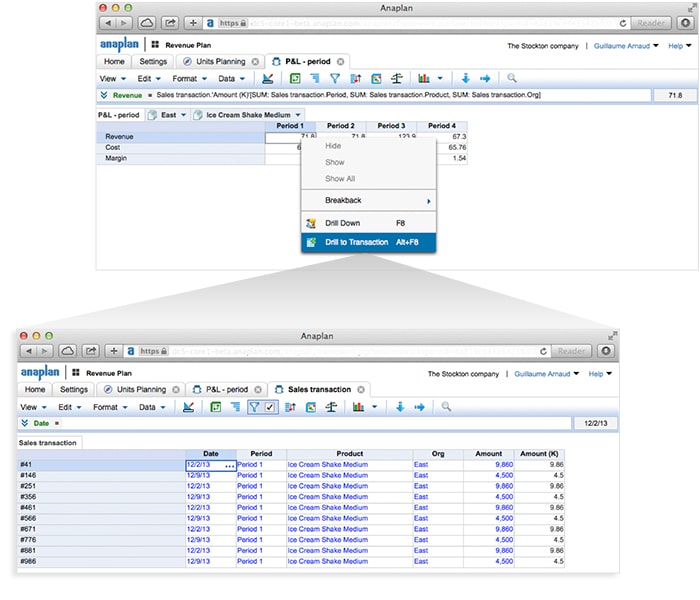The width and height of the screenshot is (700, 600).
Task: Select the Product column header
Action: [x=350, y=454]
